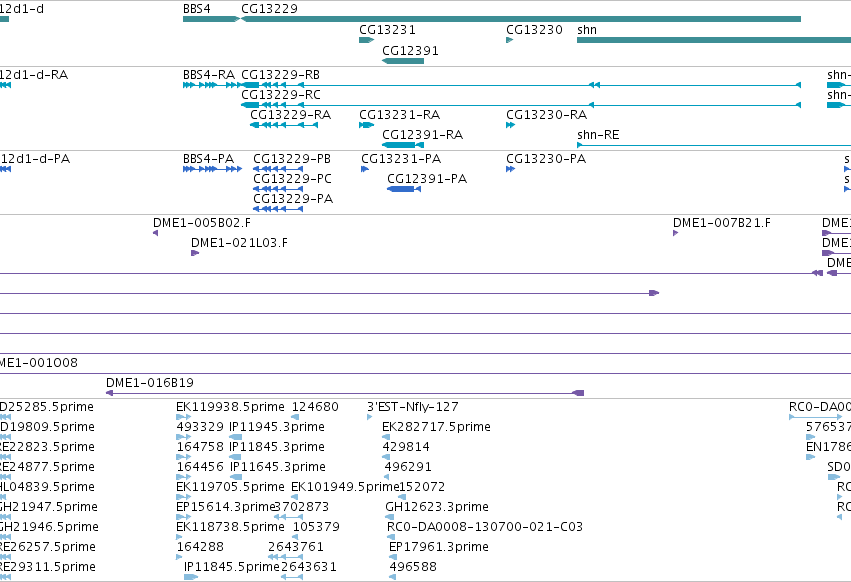Click the CG13230-PA protein arrows

click(x=510, y=169)
